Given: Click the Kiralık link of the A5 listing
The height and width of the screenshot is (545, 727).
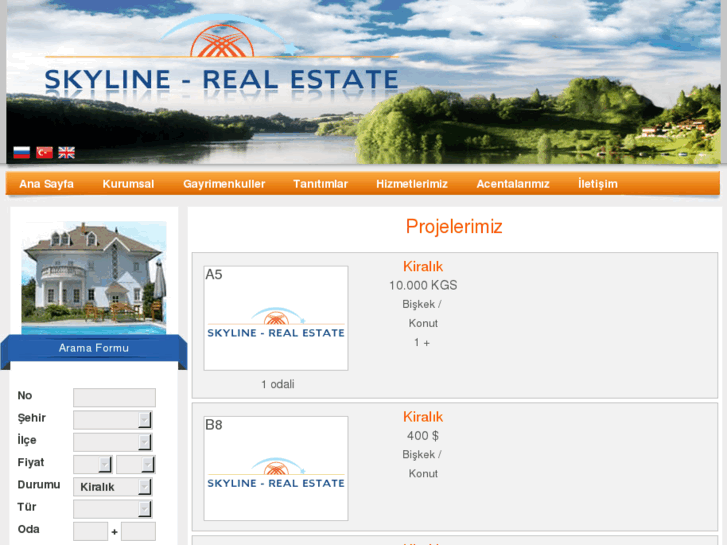Looking at the screenshot, I should pos(423,266).
